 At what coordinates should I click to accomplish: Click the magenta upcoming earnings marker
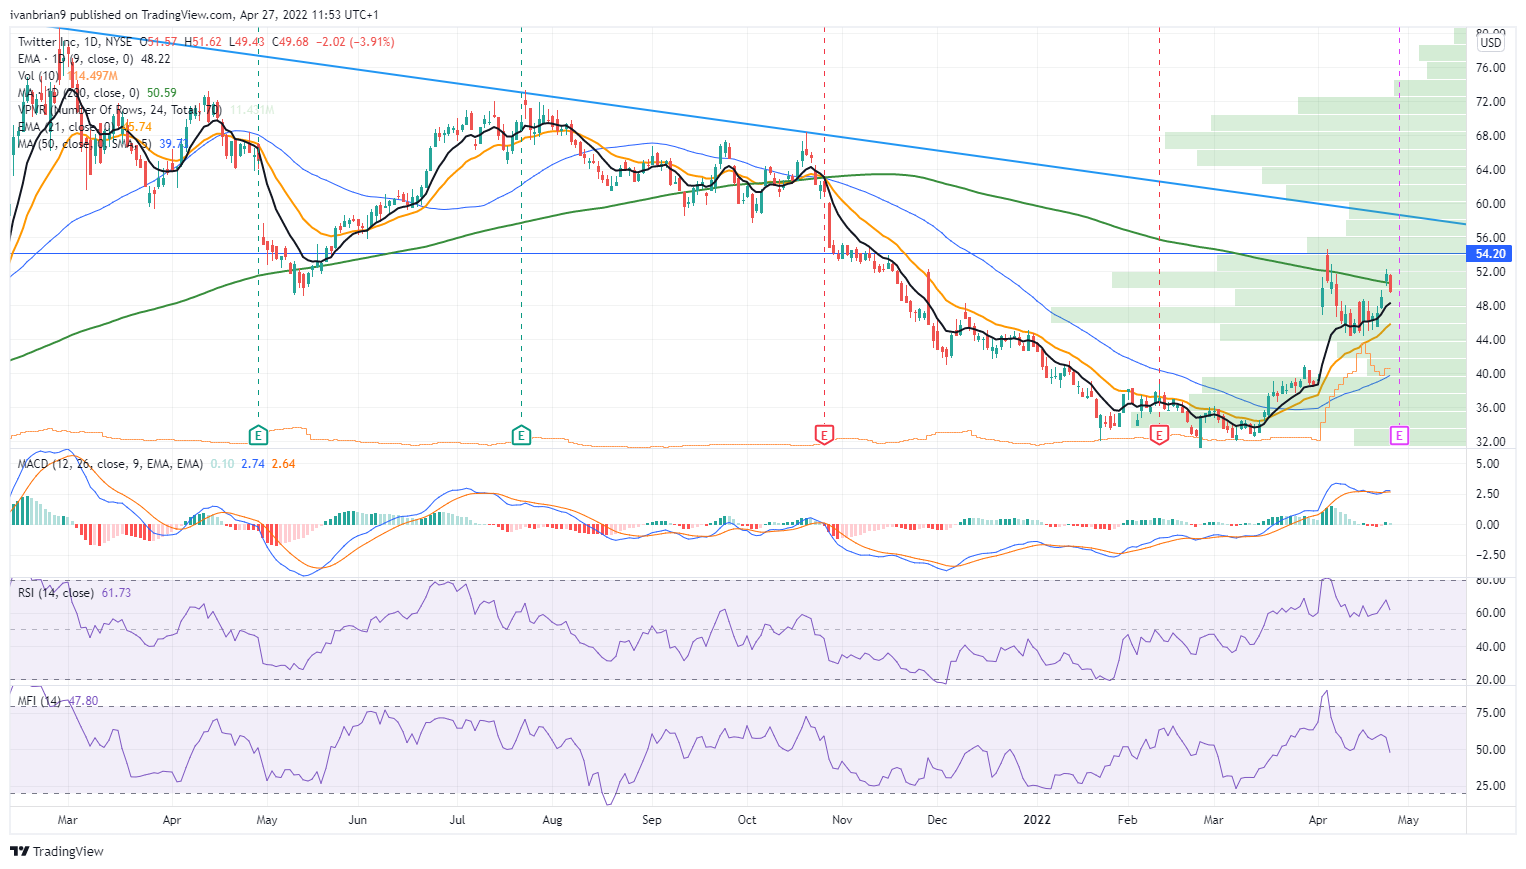pos(1399,435)
